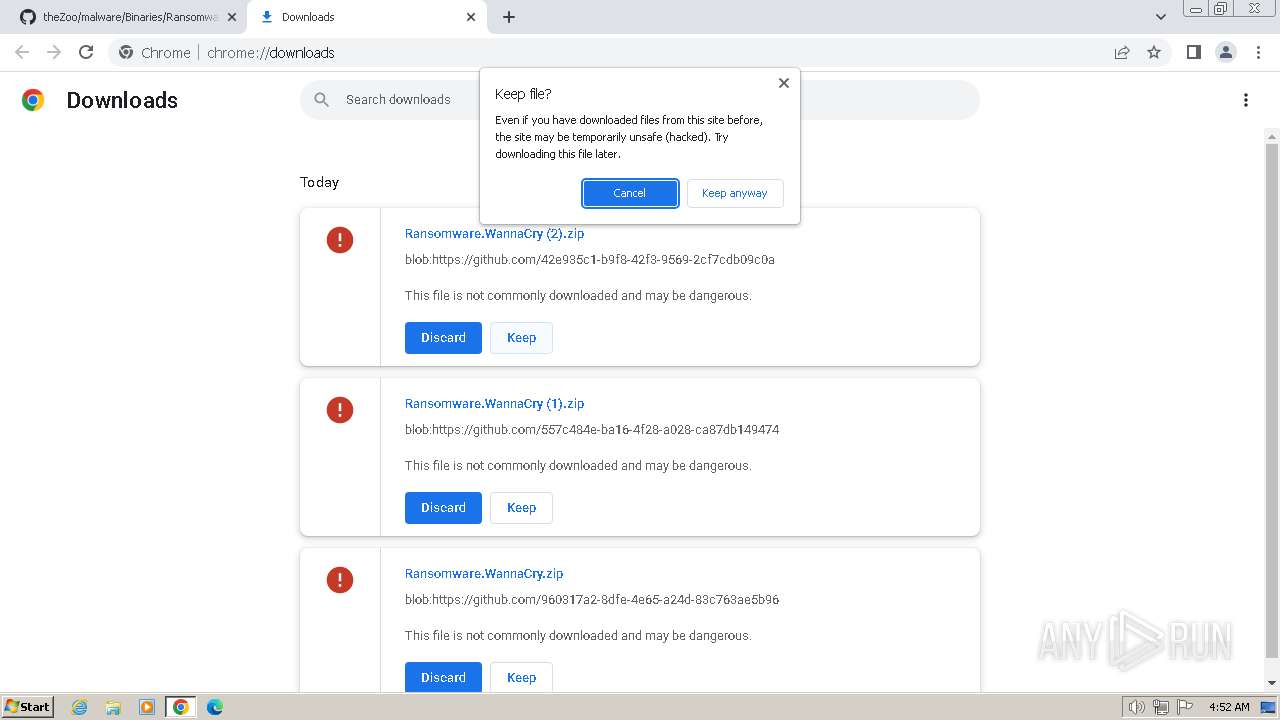Open a new tab with the plus button
Image resolution: width=1280 pixels, height=720 pixels.
[508, 17]
